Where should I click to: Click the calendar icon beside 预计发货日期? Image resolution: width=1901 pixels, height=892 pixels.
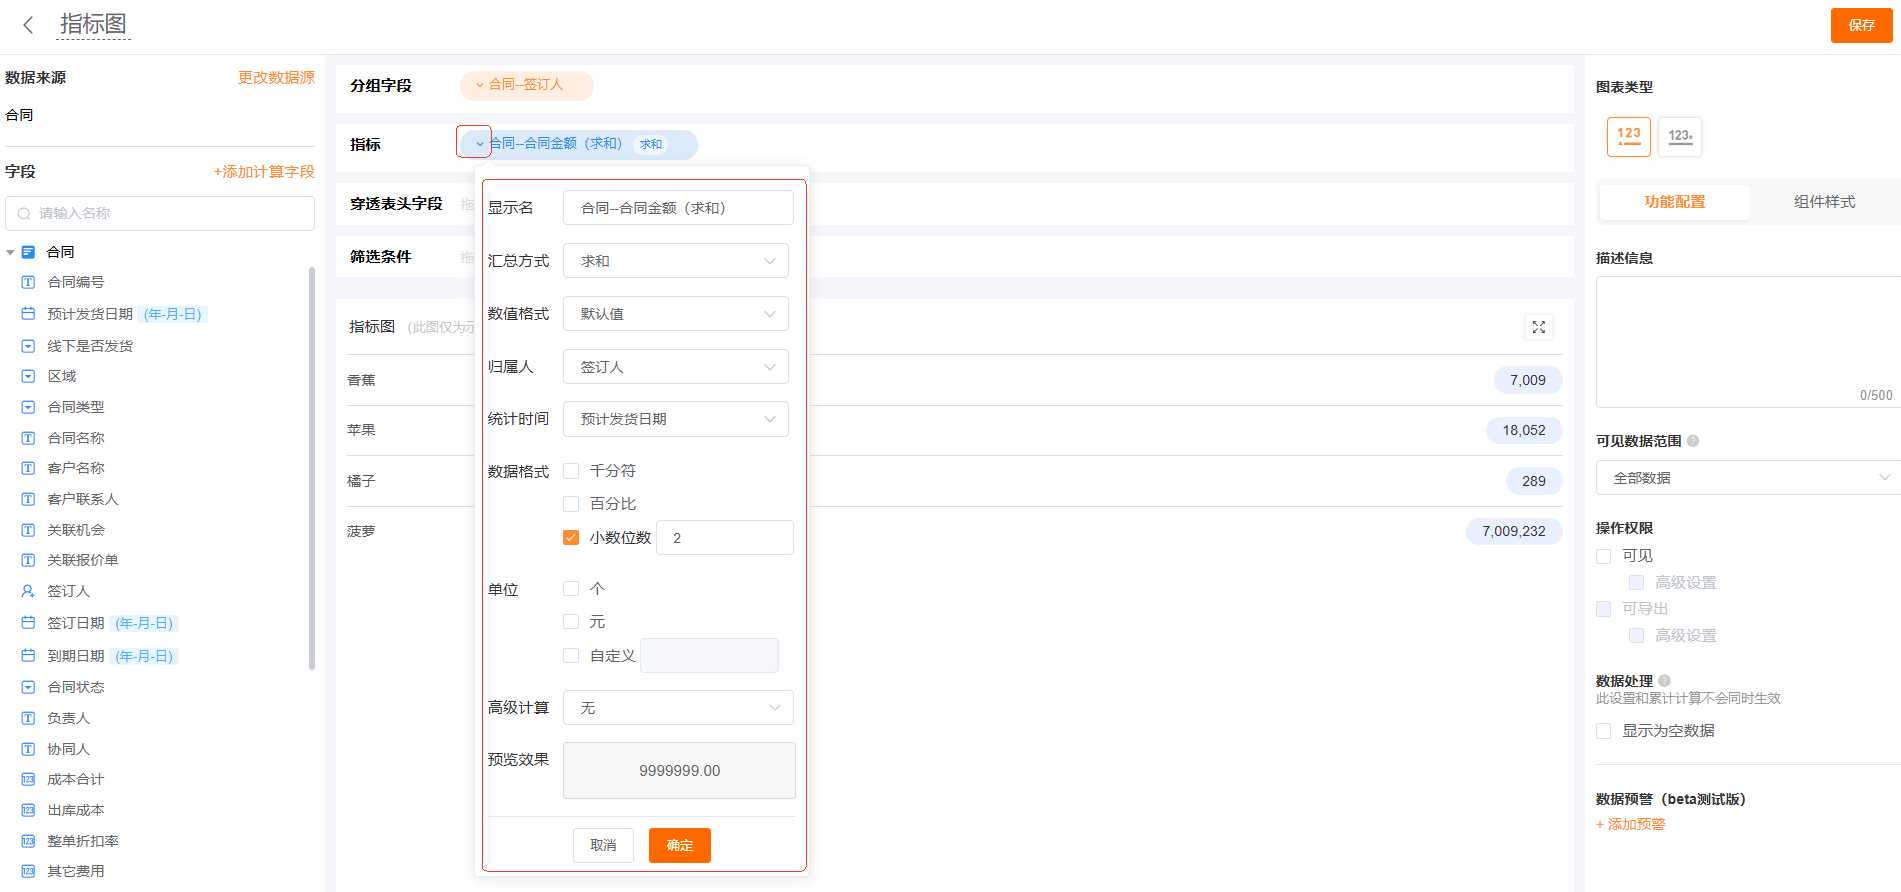point(28,314)
